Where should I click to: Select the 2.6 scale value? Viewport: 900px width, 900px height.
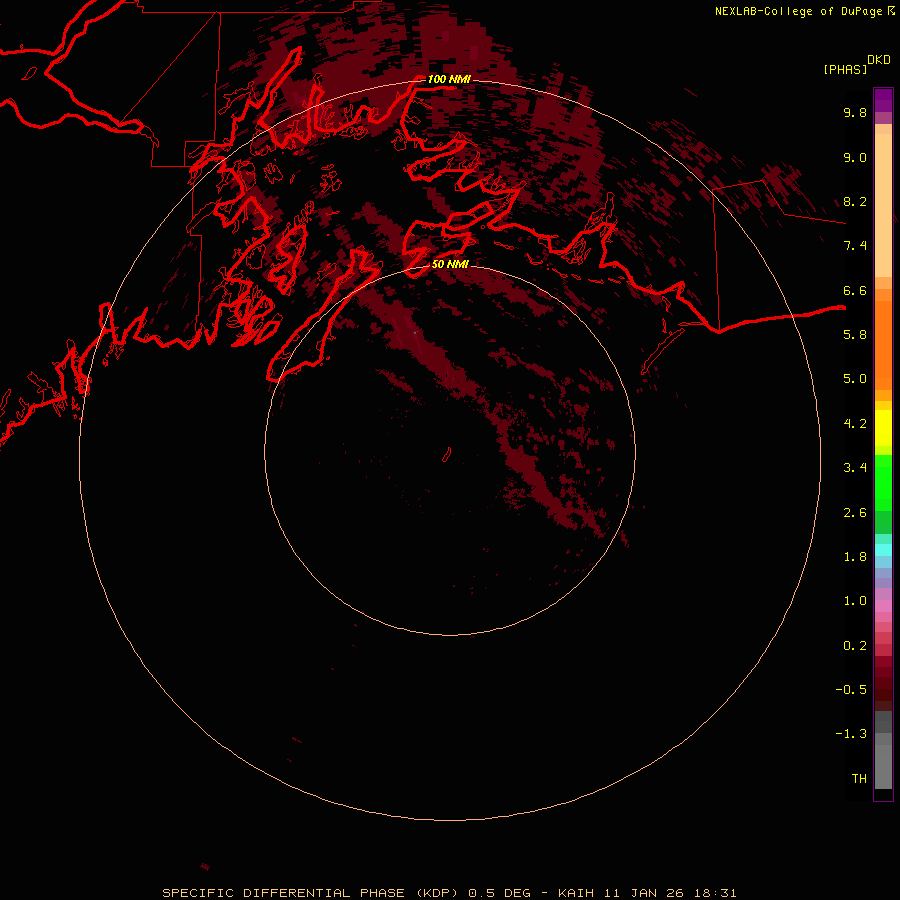tap(855, 513)
